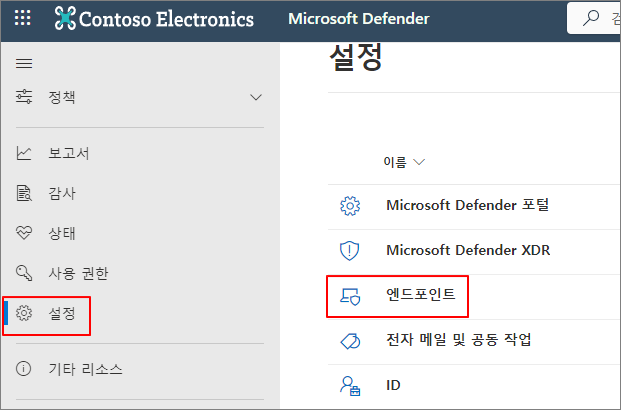
Task: Click the 설정 gear icon in sidebar
Action: coord(24,313)
